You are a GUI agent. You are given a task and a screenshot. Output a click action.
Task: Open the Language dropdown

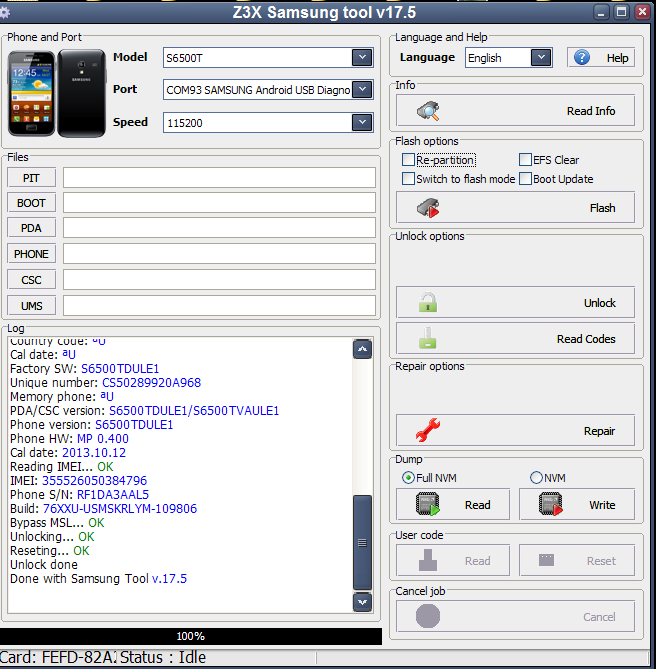point(541,57)
